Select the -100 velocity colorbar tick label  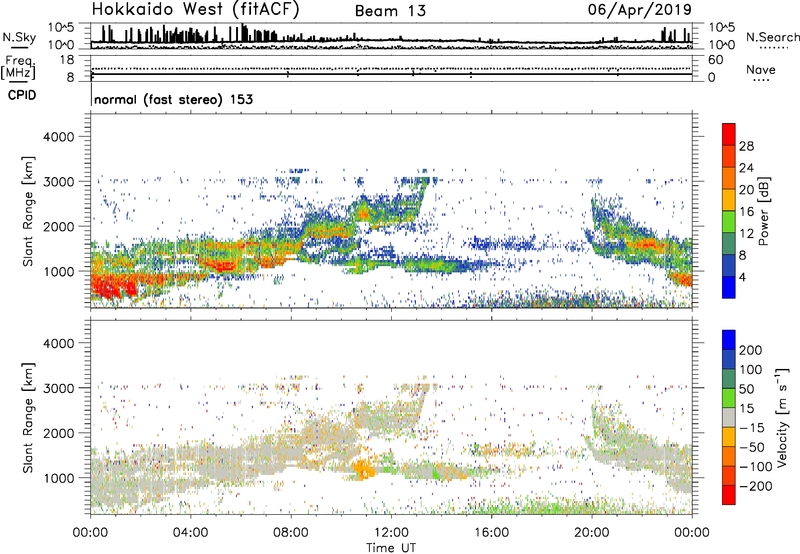point(756,467)
